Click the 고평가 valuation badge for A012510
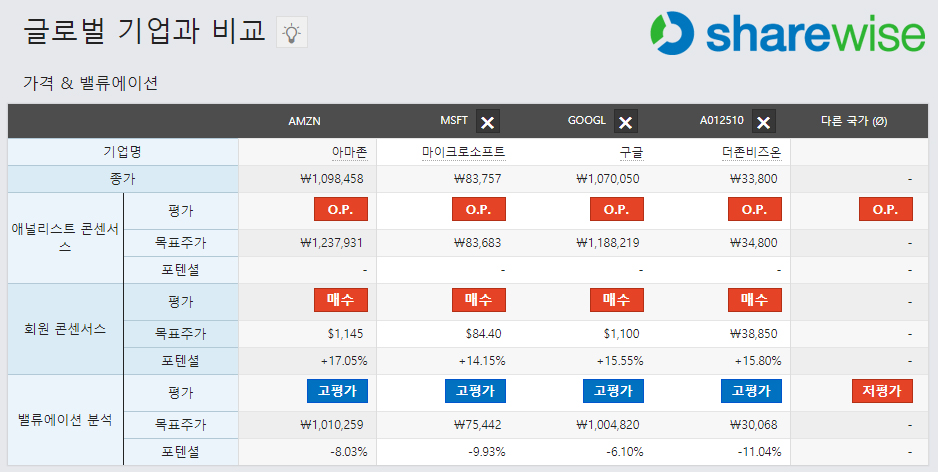 coord(751,391)
